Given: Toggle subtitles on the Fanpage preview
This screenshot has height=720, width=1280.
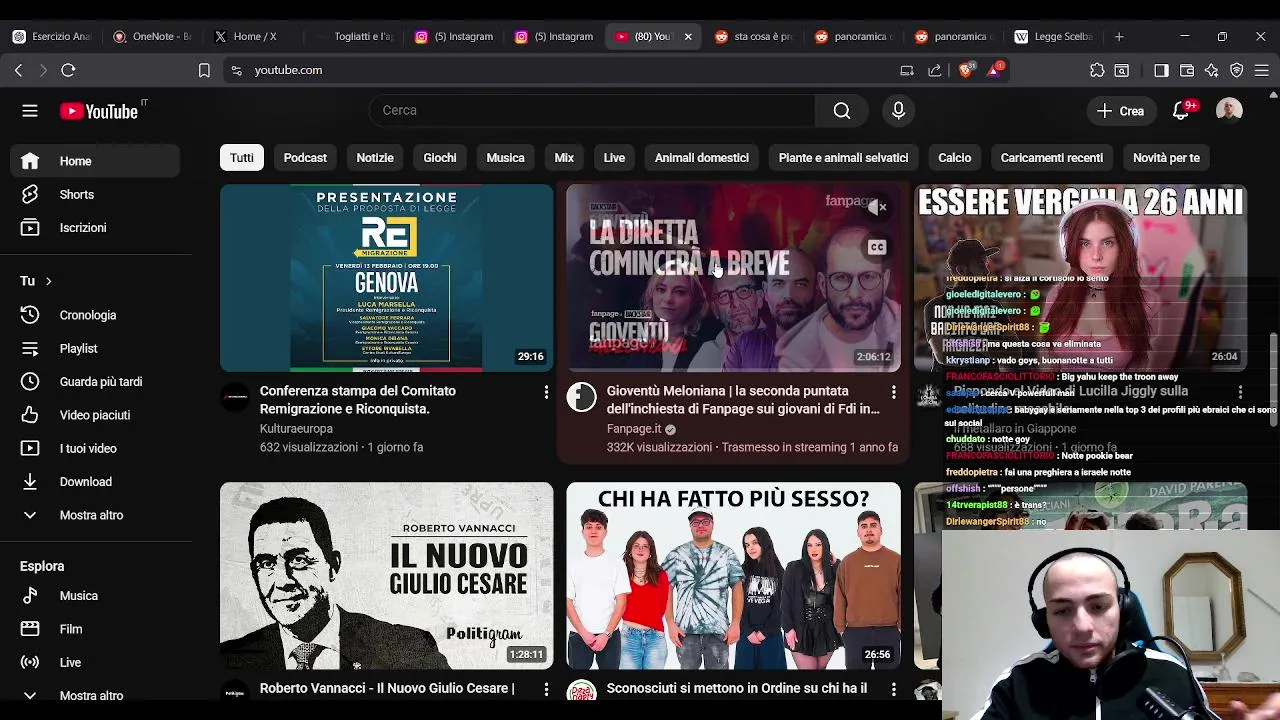Looking at the screenshot, I should coord(877,247).
